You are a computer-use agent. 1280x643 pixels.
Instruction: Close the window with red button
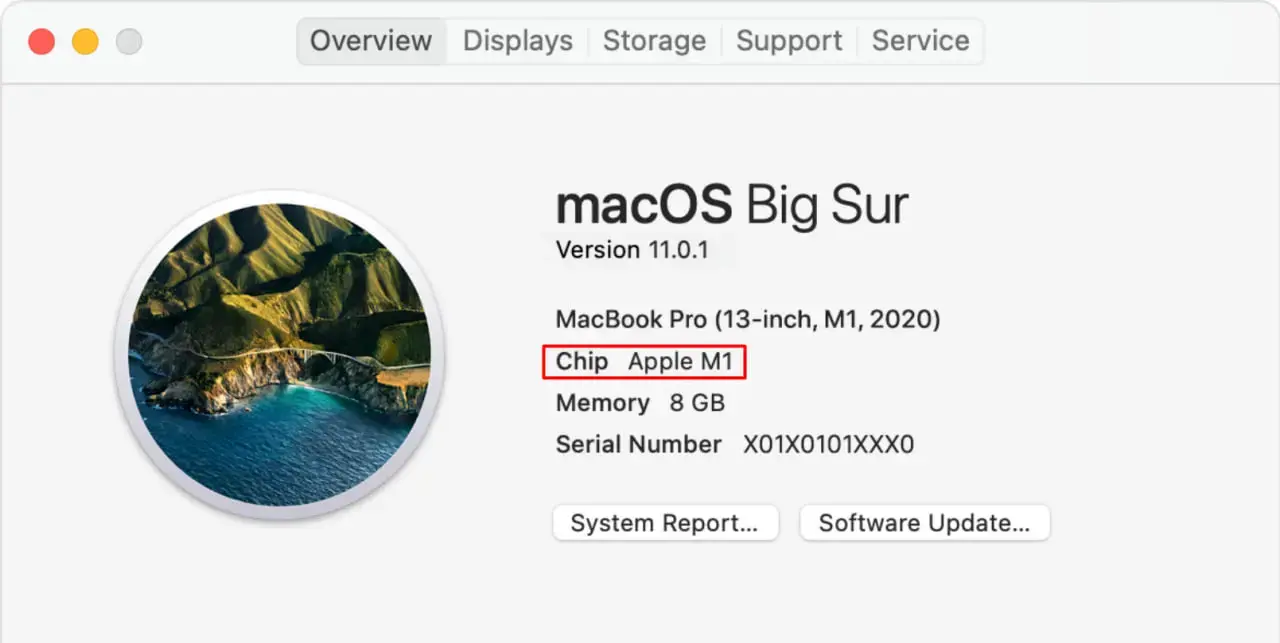click(x=41, y=41)
